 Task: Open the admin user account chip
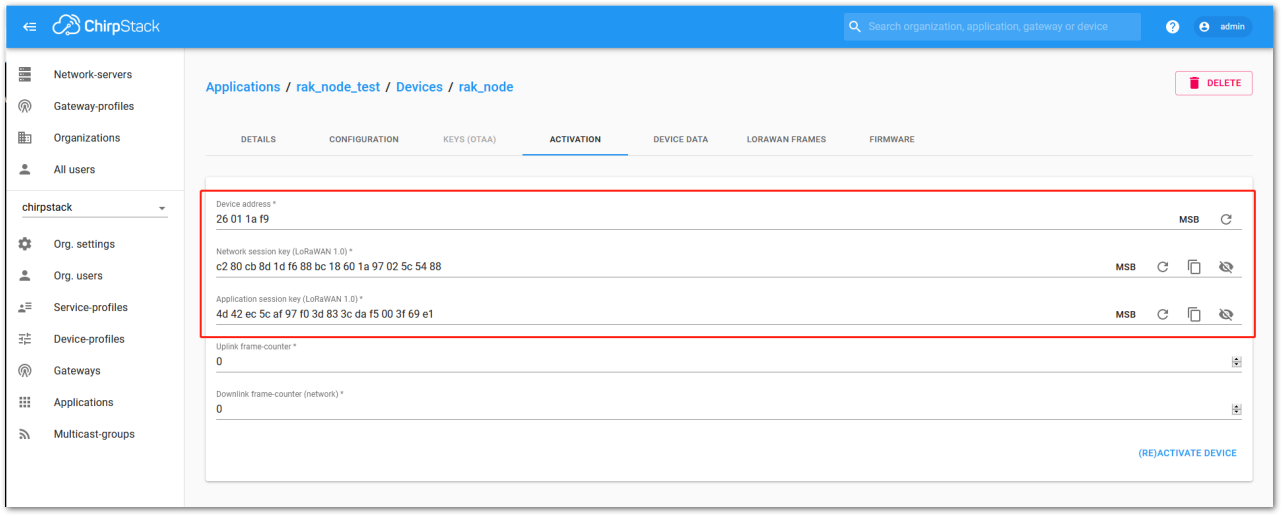click(x=1223, y=27)
